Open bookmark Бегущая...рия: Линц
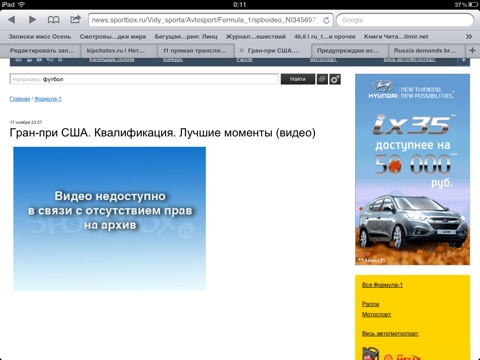The height and width of the screenshot is (360, 480). point(186,36)
